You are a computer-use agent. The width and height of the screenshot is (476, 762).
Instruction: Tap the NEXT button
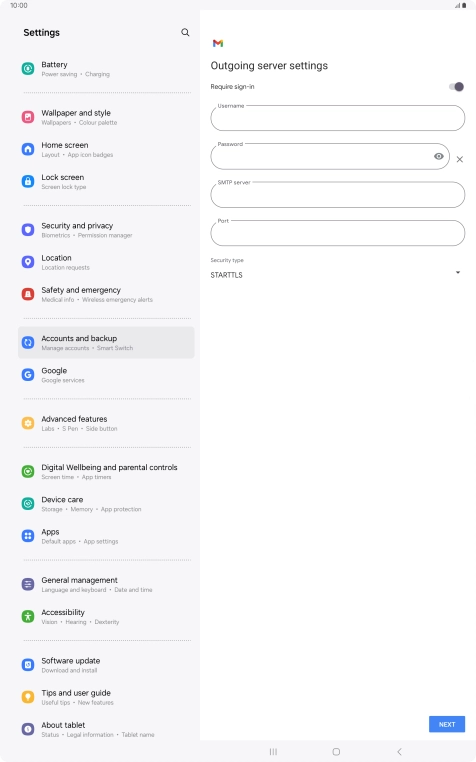(447, 724)
